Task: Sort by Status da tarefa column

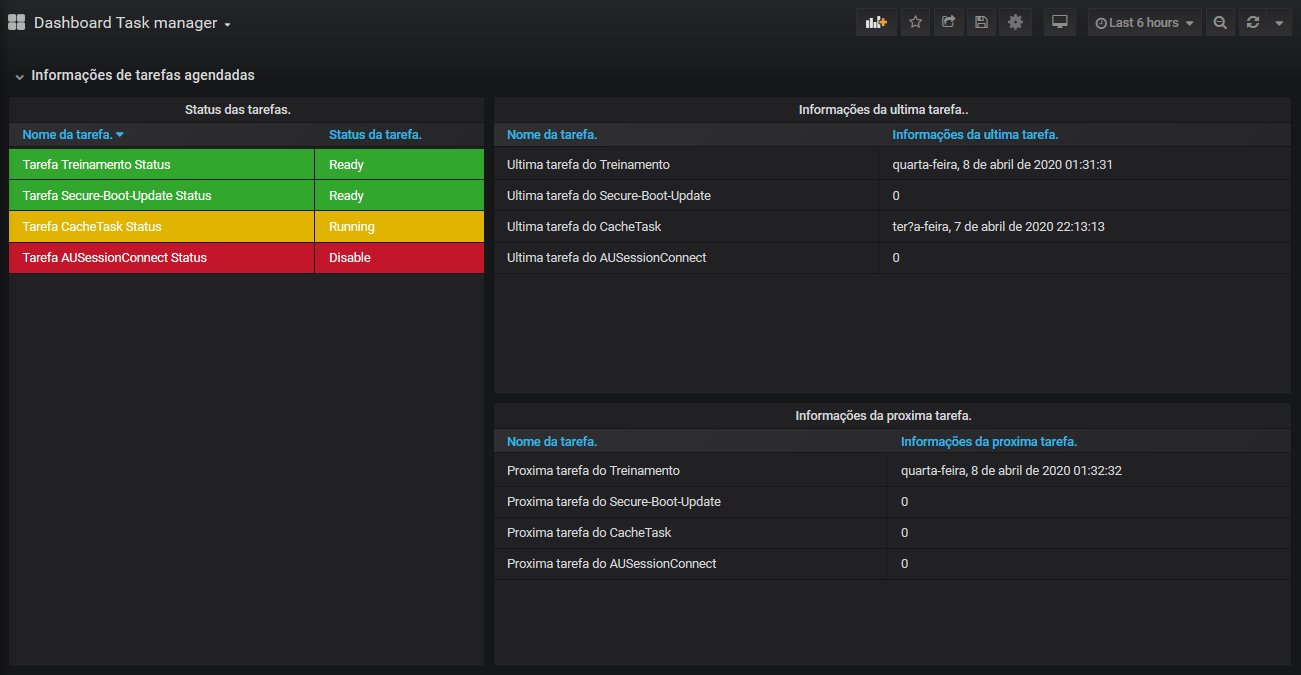Action: 375,134
